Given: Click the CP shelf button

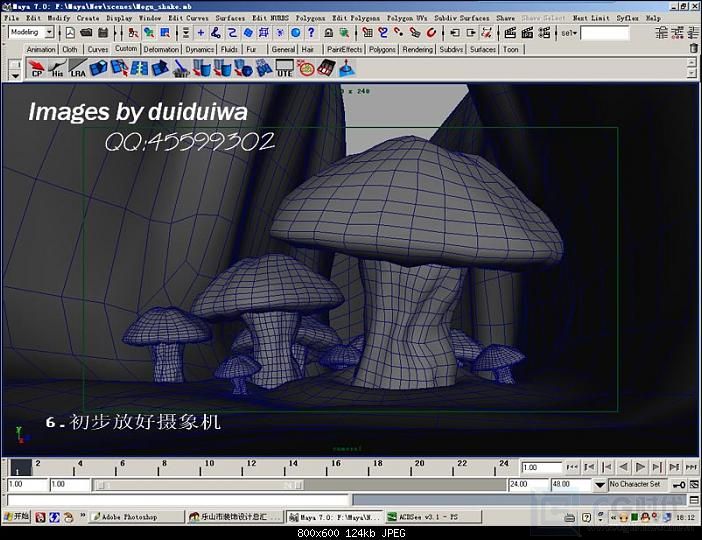Looking at the screenshot, I should click(x=36, y=69).
